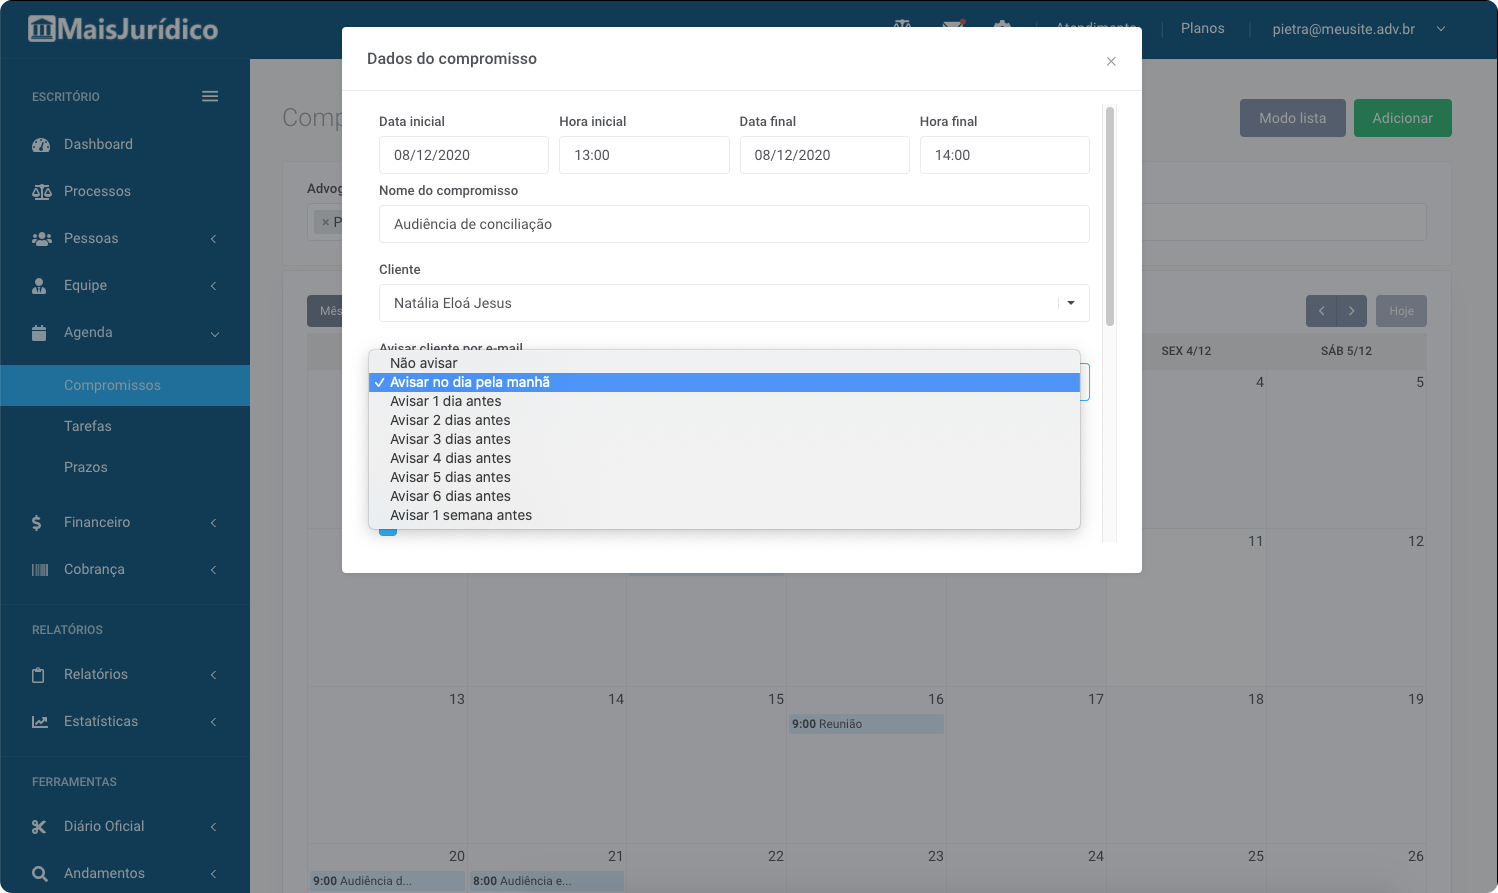
Task: Click the Processos scales icon
Action: (x=41, y=192)
